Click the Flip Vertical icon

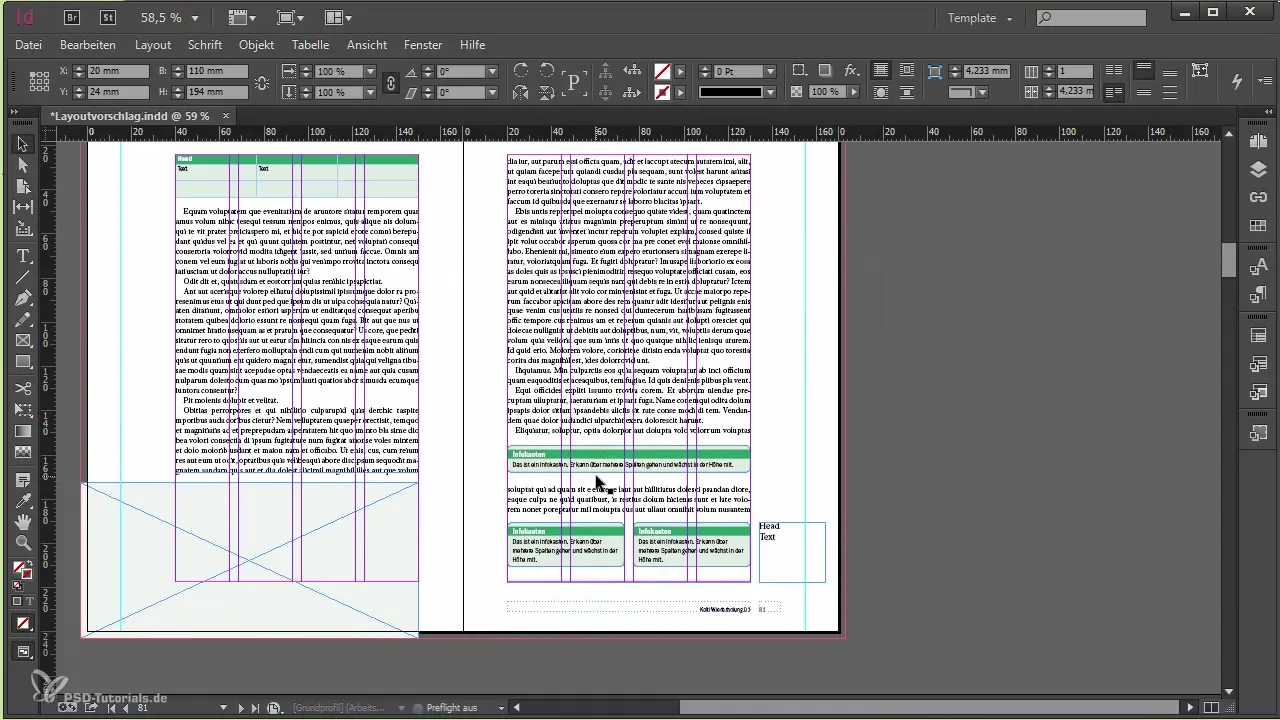(547, 93)
